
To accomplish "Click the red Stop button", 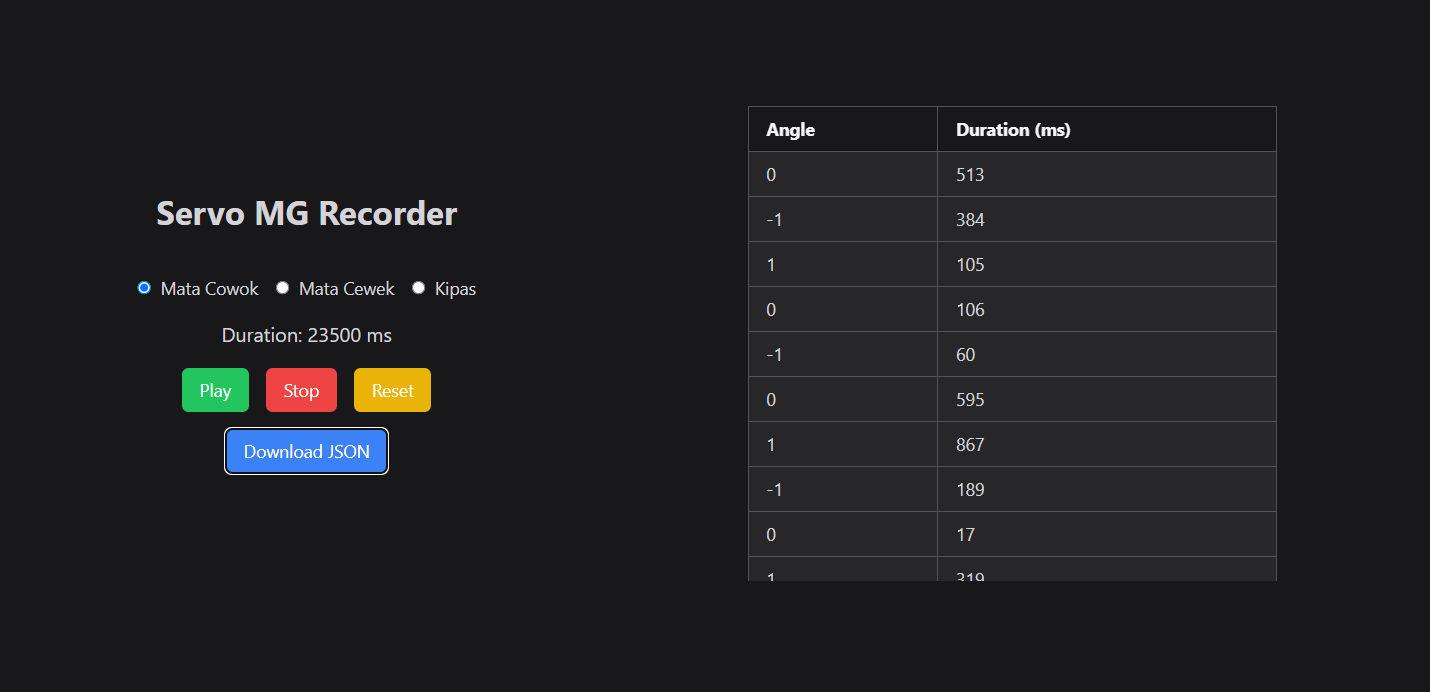I will pos(301,390).
